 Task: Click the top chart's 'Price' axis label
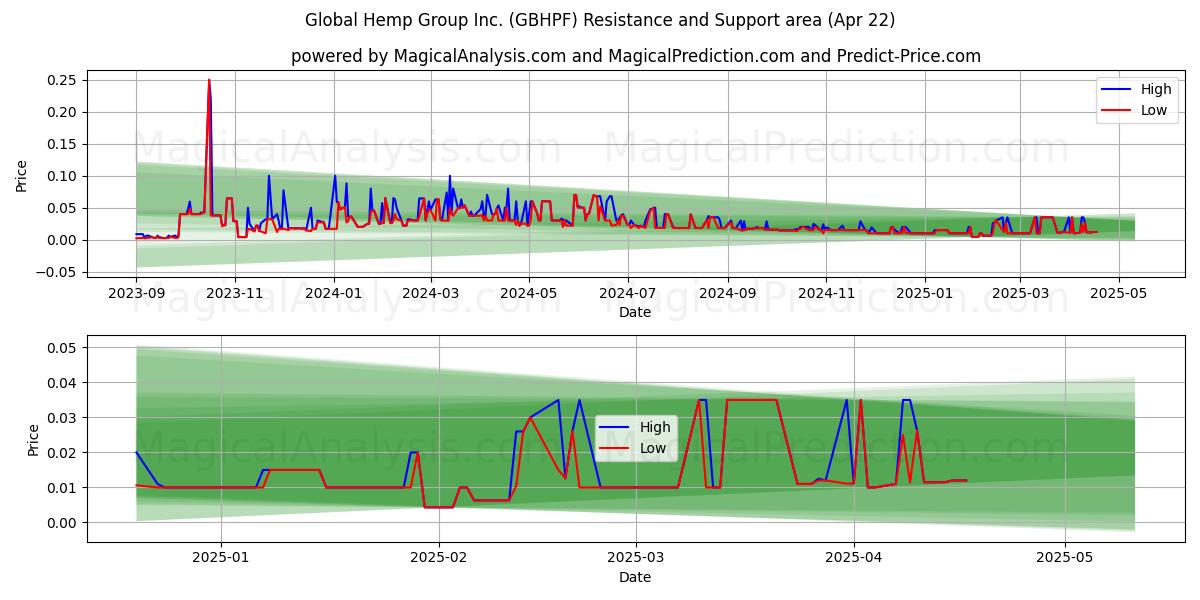22,174
